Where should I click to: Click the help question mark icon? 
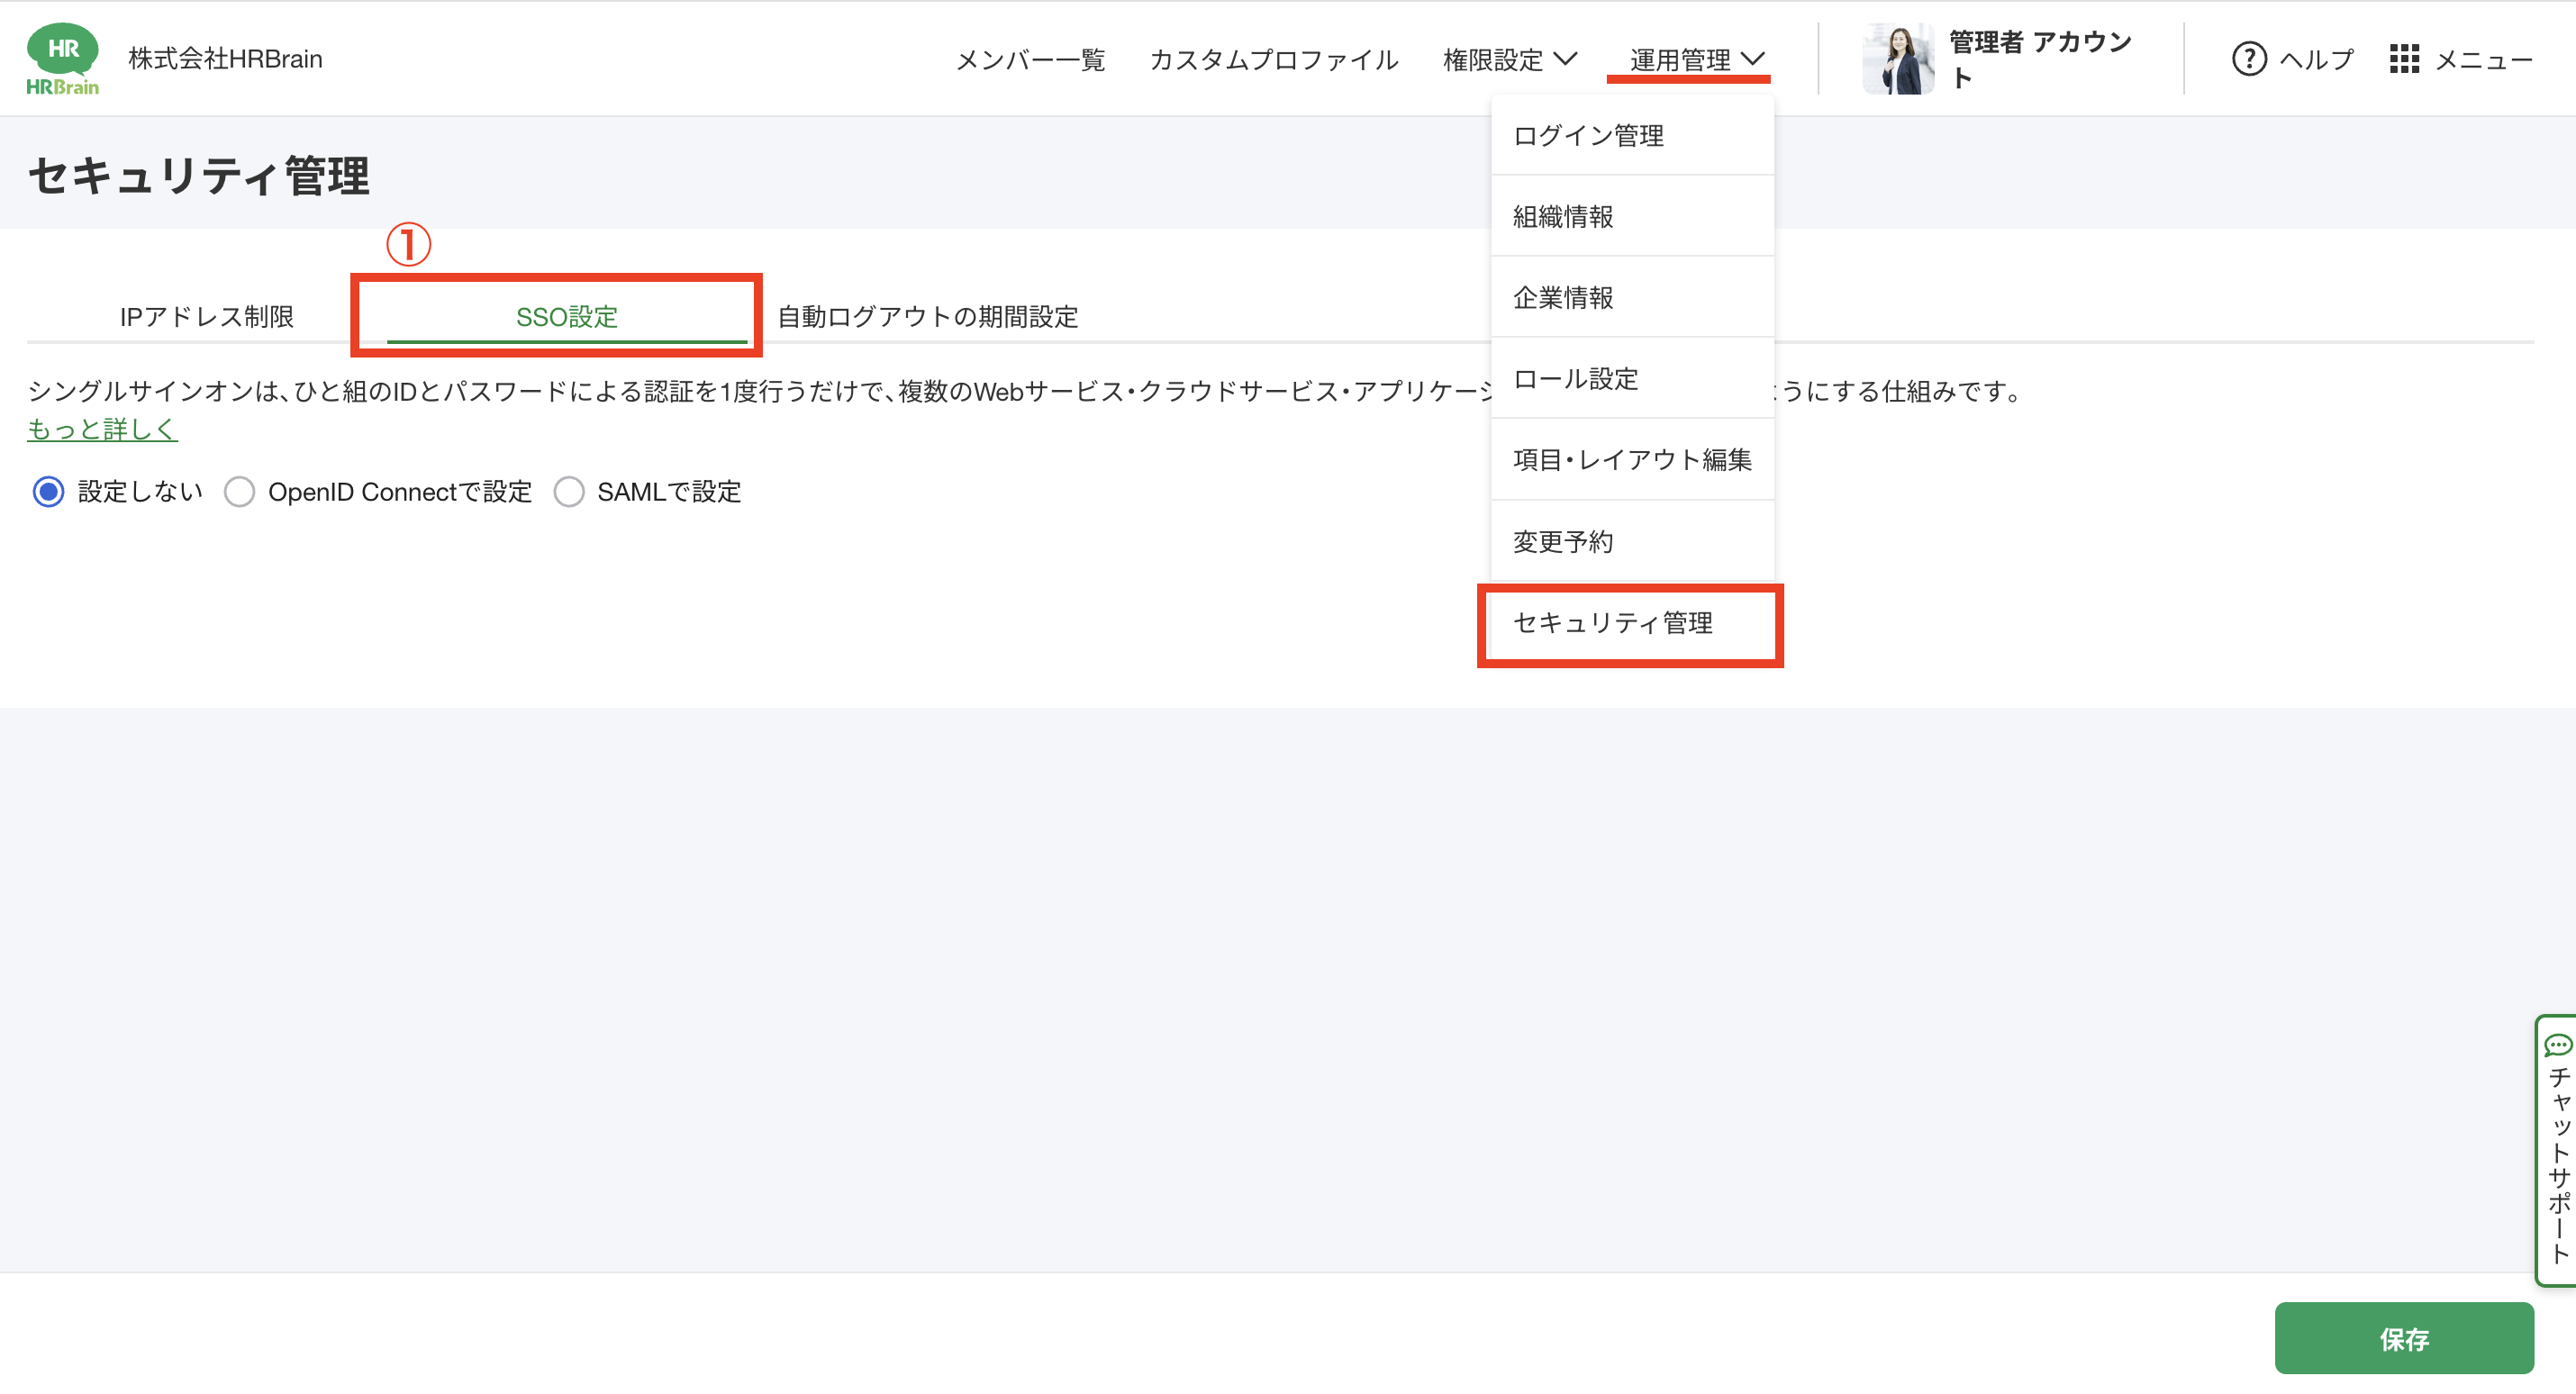pyautogui.click(x=2248, y=59)
